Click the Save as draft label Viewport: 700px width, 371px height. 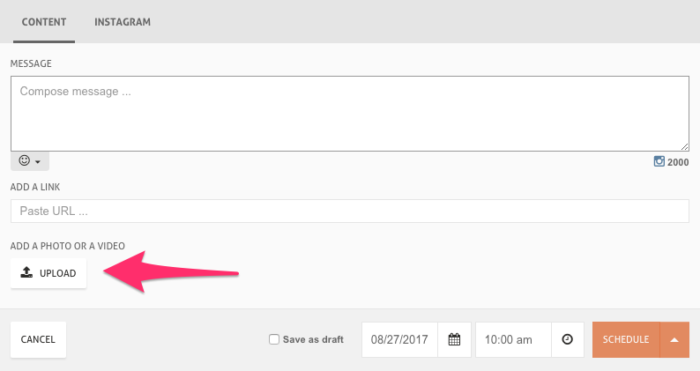313,340
